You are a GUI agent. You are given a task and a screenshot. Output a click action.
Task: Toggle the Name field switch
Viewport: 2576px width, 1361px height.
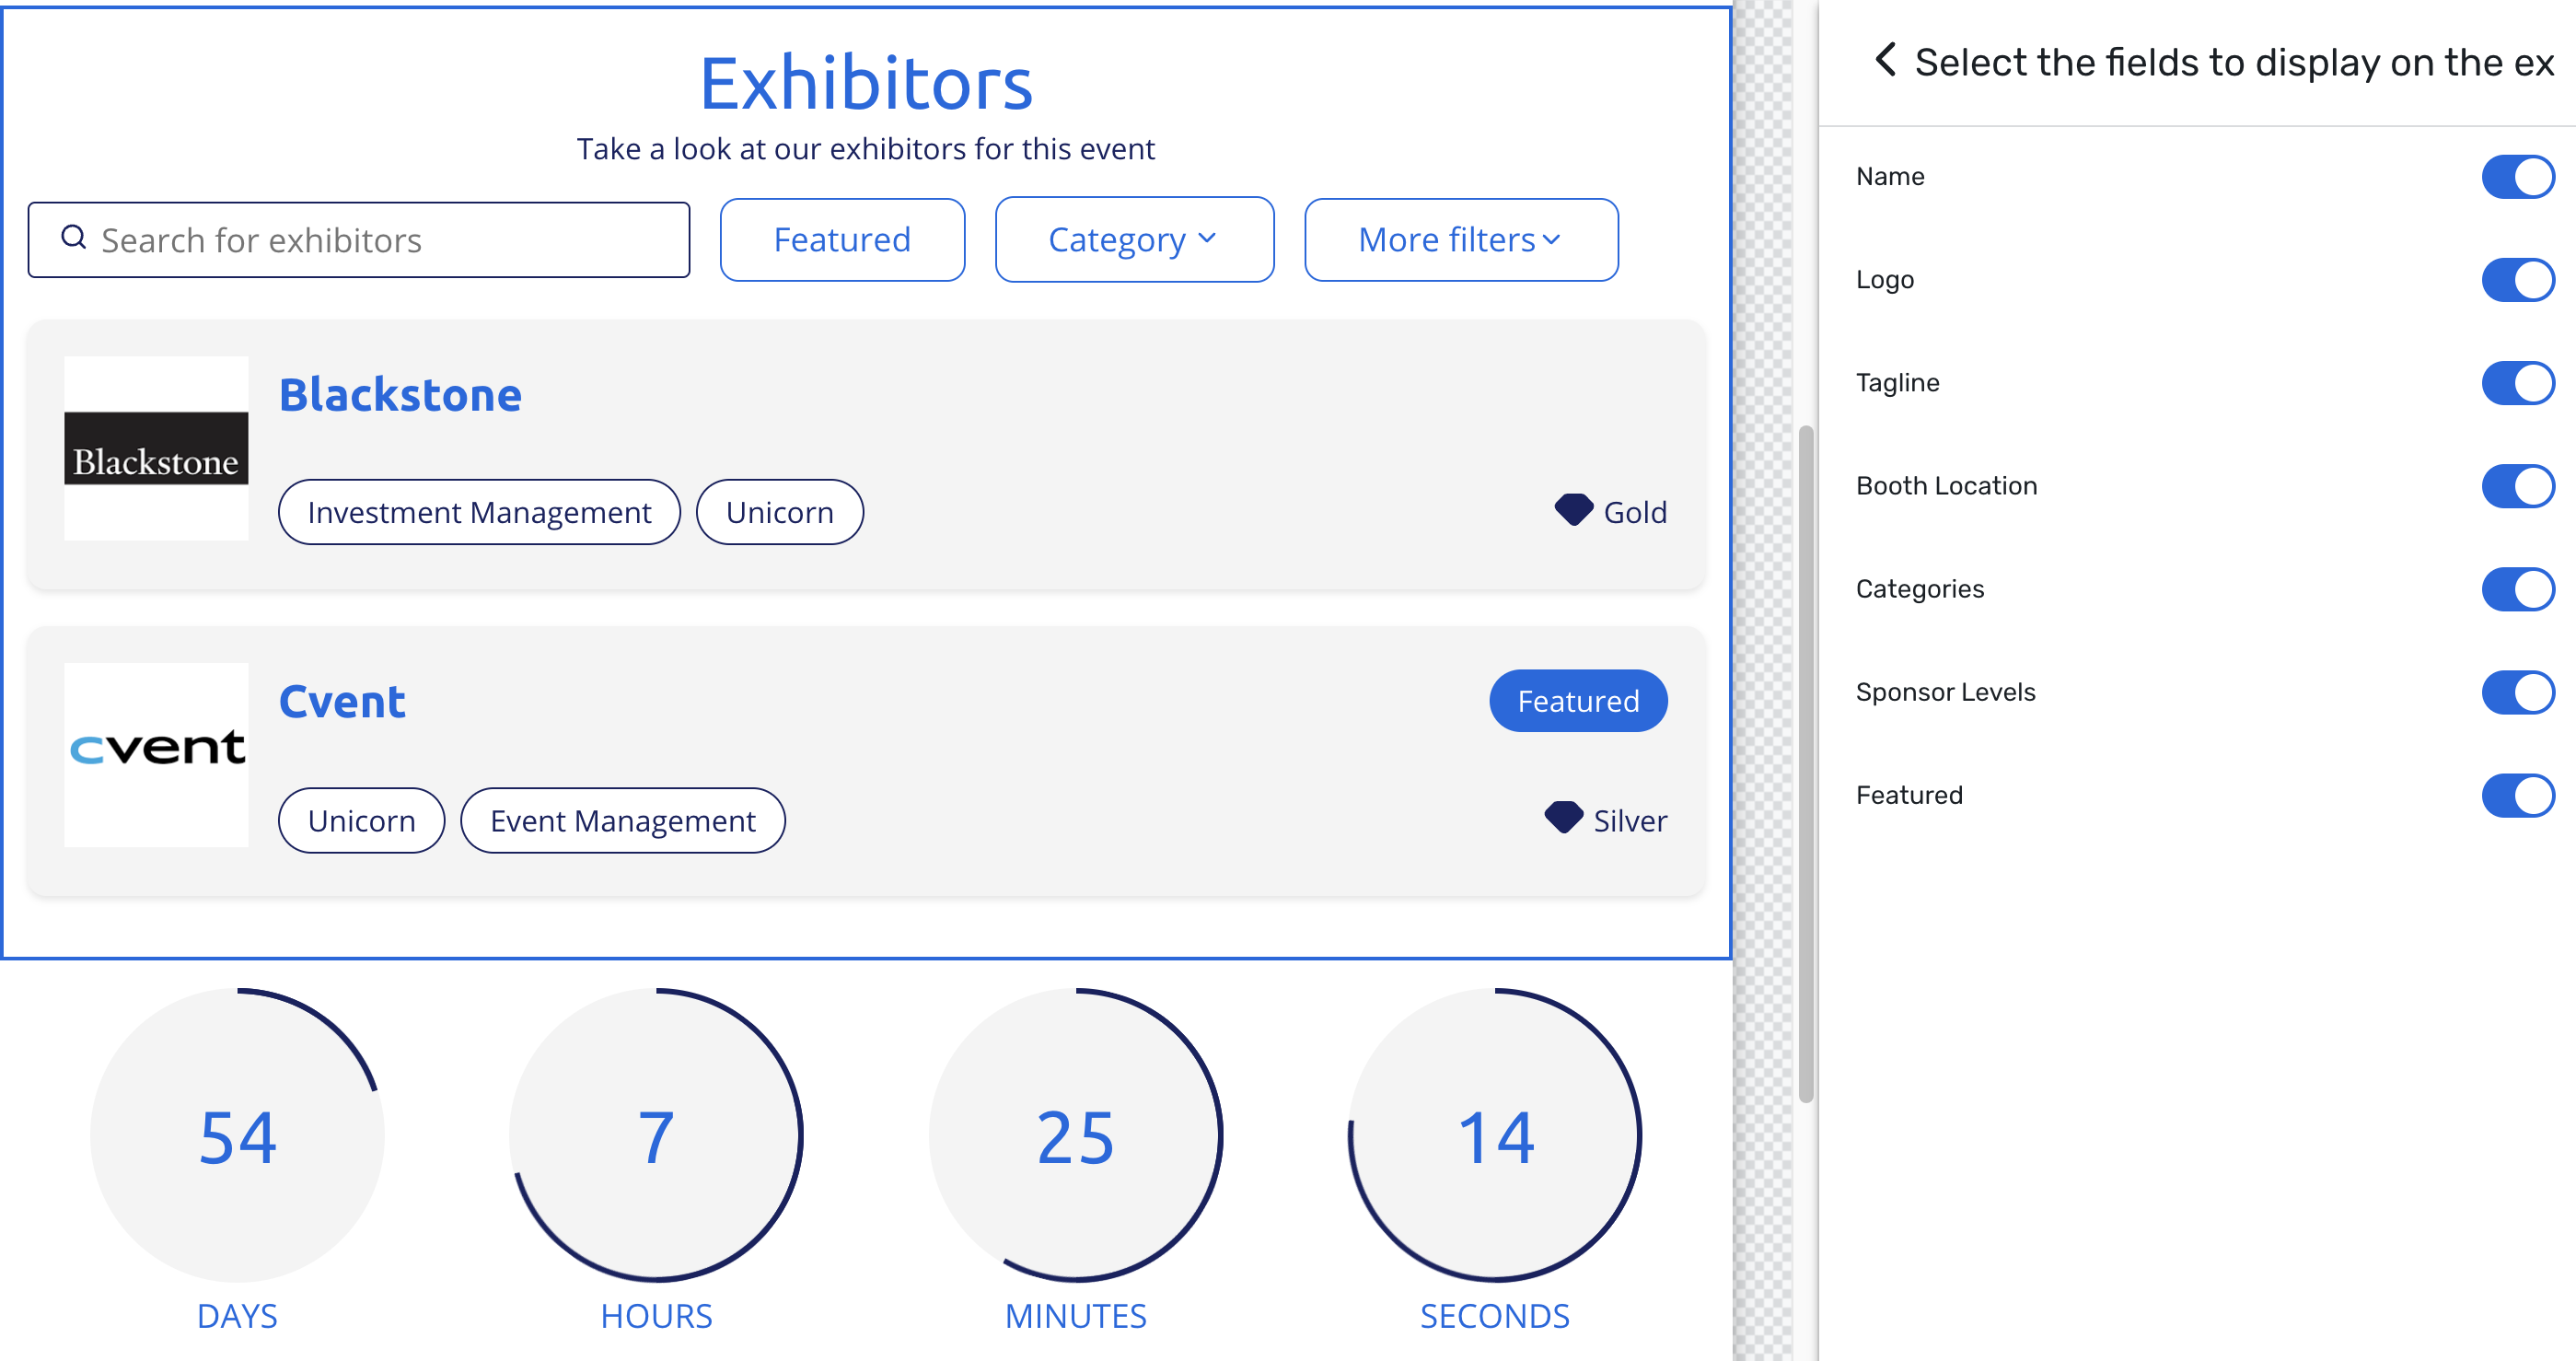coord(2517,177)
